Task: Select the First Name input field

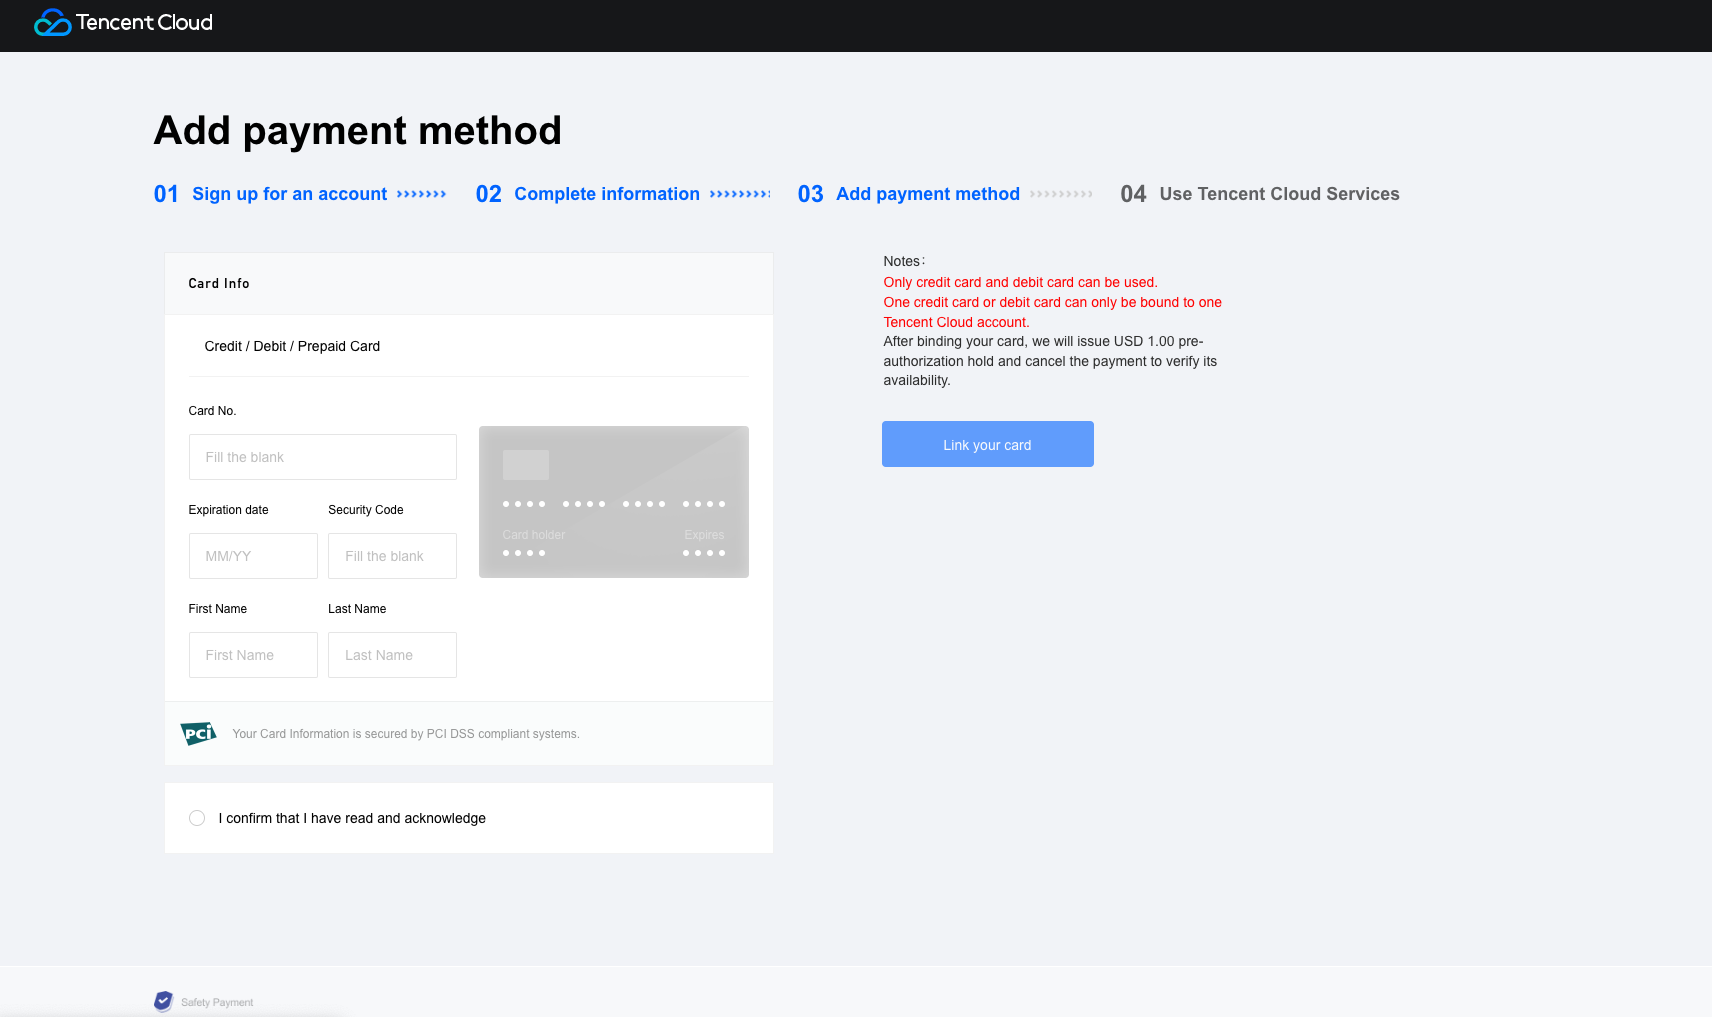Action: pos(253,655)
